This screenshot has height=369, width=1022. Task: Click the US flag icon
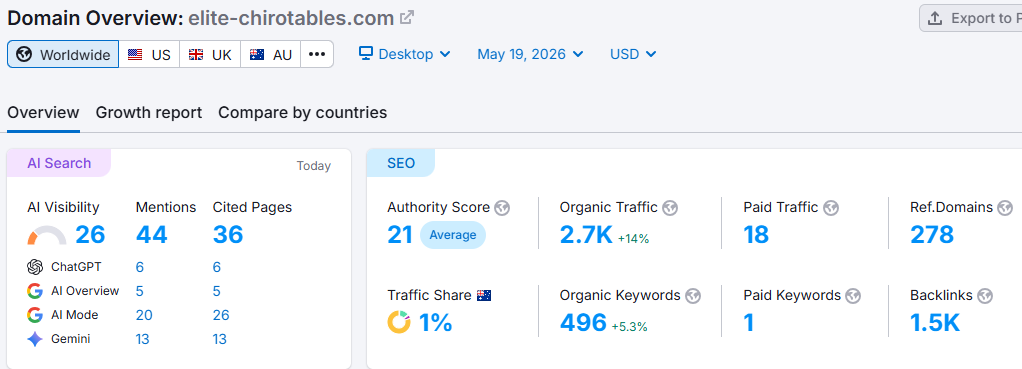135,55
